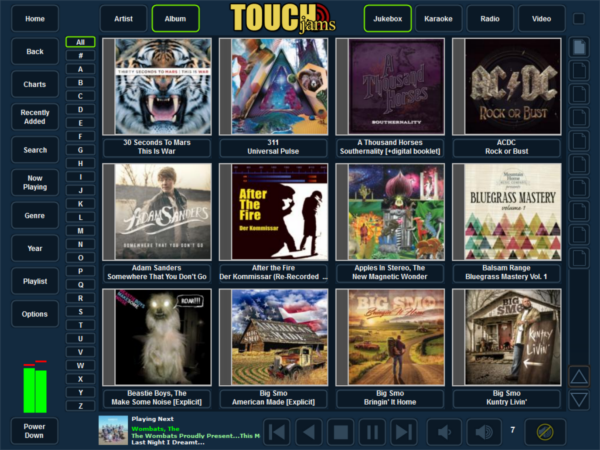Screen dimensions: 600x450
Task: Browse by Year
Action: [x=35, y=248]
